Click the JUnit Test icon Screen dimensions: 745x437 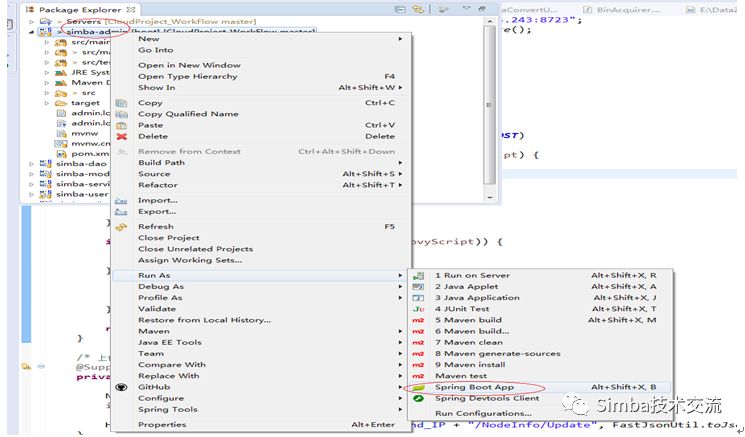(418, 309)
